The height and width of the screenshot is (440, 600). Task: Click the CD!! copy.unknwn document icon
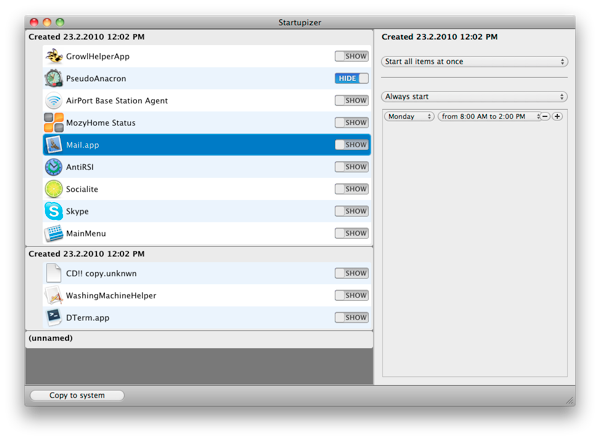coord(54,273)
